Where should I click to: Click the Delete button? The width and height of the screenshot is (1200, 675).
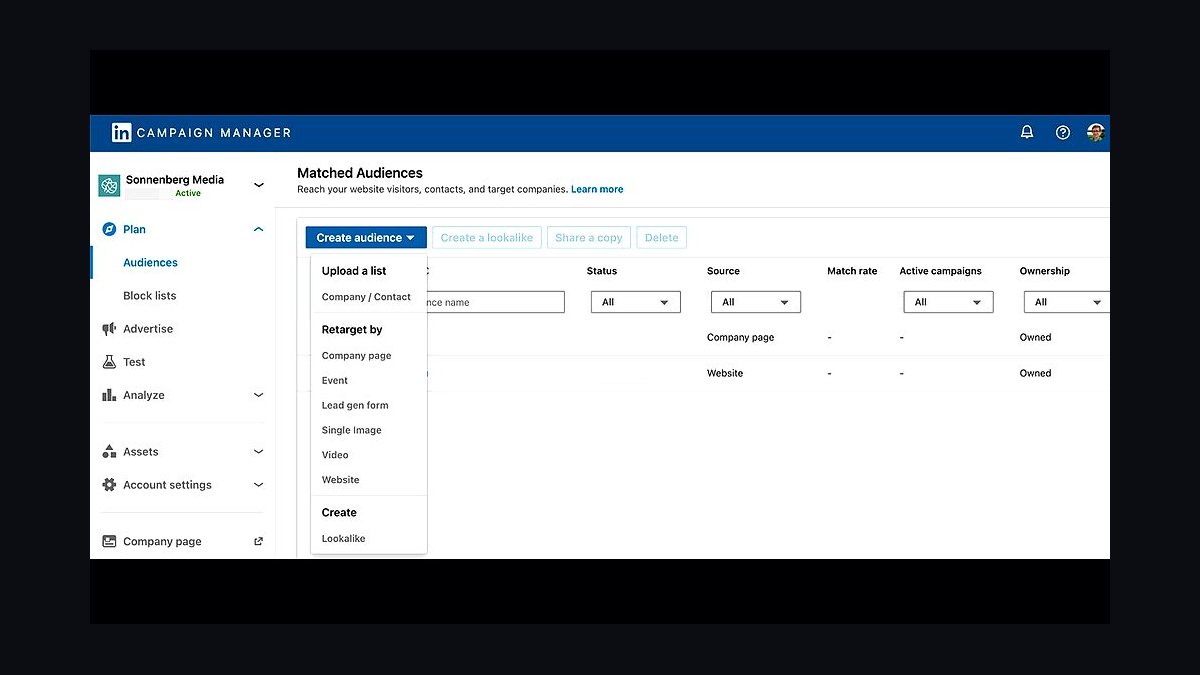point(662,238)
